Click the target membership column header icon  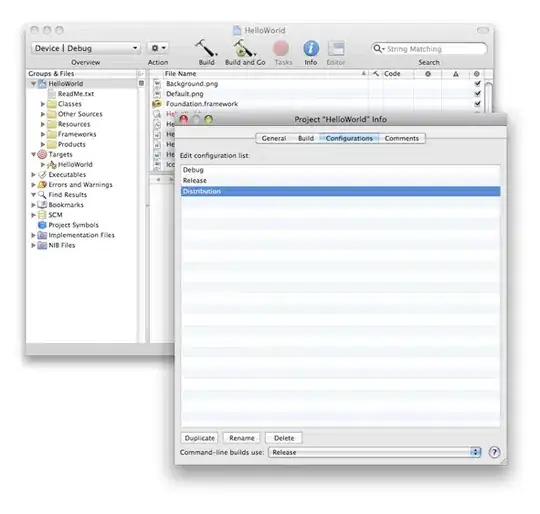pyautogui.click(x=477, y=74)
